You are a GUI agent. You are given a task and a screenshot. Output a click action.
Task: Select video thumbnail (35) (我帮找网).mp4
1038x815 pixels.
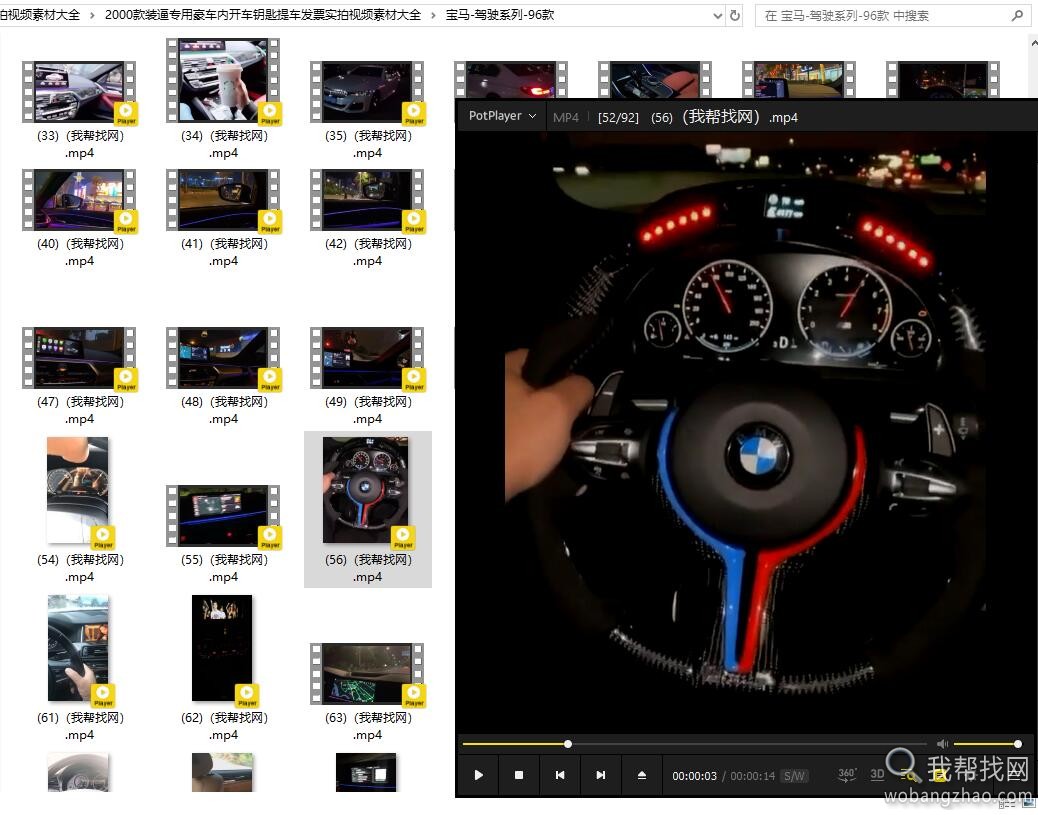coord(367,92)
